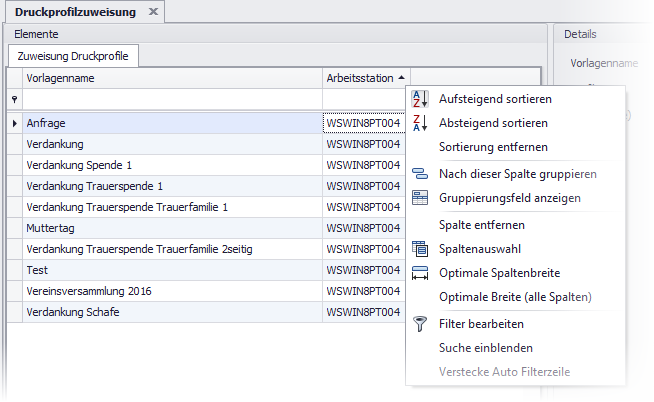This screenshot has width=654, height=402.
Task: Click the Vorlagenname auto filter input field
Action: pos(170,100)
